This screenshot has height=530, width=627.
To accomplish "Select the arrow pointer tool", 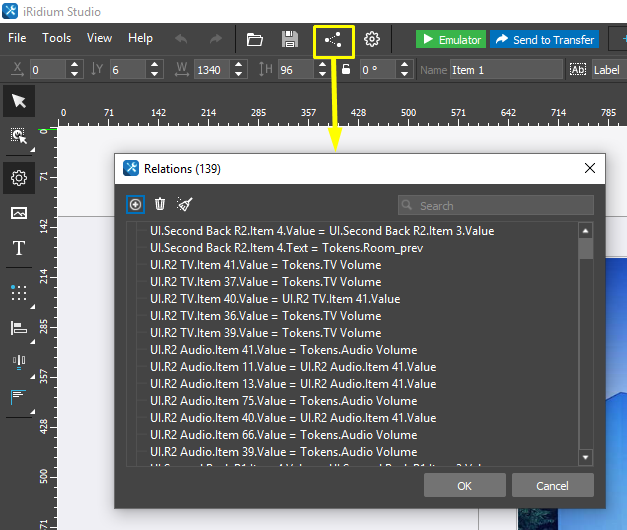I will click(x=19, y=101).
